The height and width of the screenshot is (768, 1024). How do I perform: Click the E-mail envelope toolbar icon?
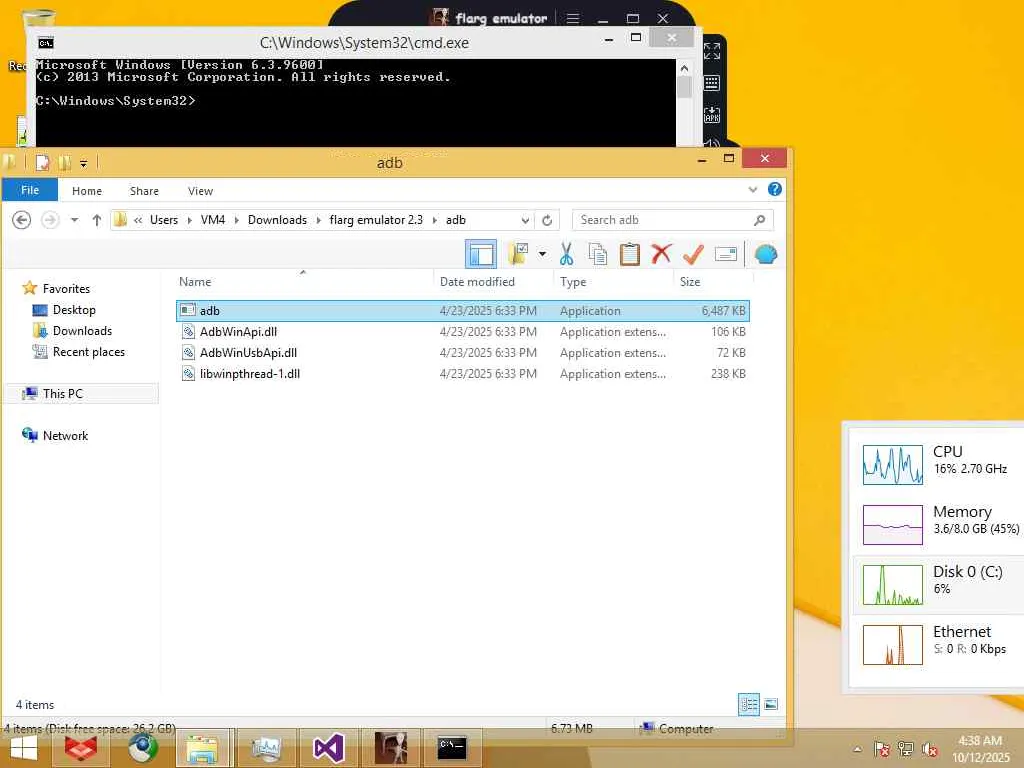pos(726,254)
